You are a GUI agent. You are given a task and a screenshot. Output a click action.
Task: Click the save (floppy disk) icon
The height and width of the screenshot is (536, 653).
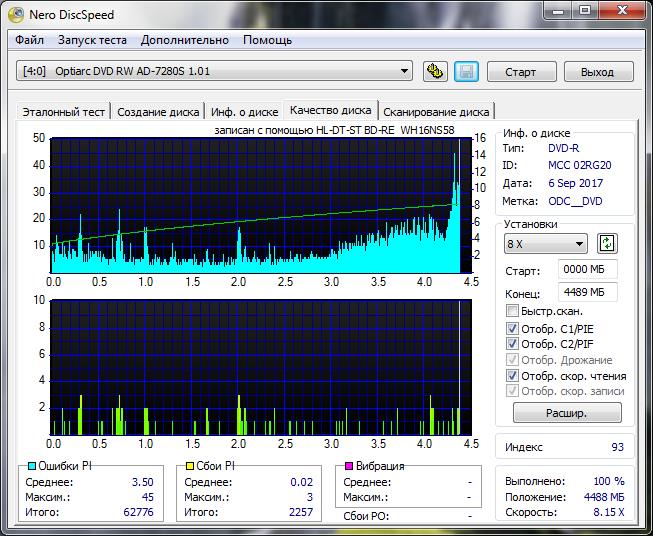point(465,71)
